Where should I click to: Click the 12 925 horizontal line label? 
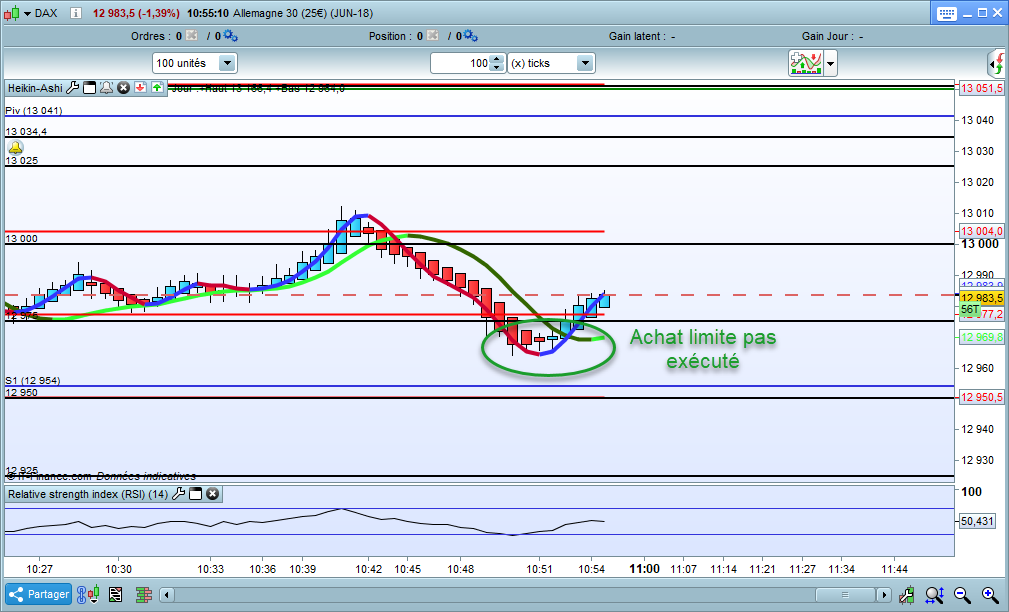(x=22, y=470)
